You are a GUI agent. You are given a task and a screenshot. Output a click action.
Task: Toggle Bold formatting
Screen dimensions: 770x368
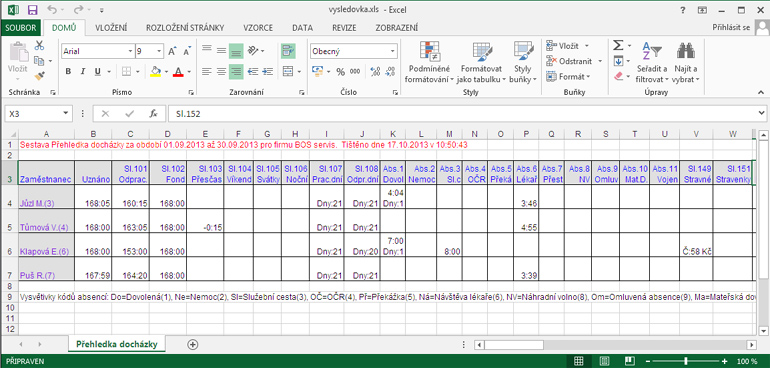click(x=68, y=72)
